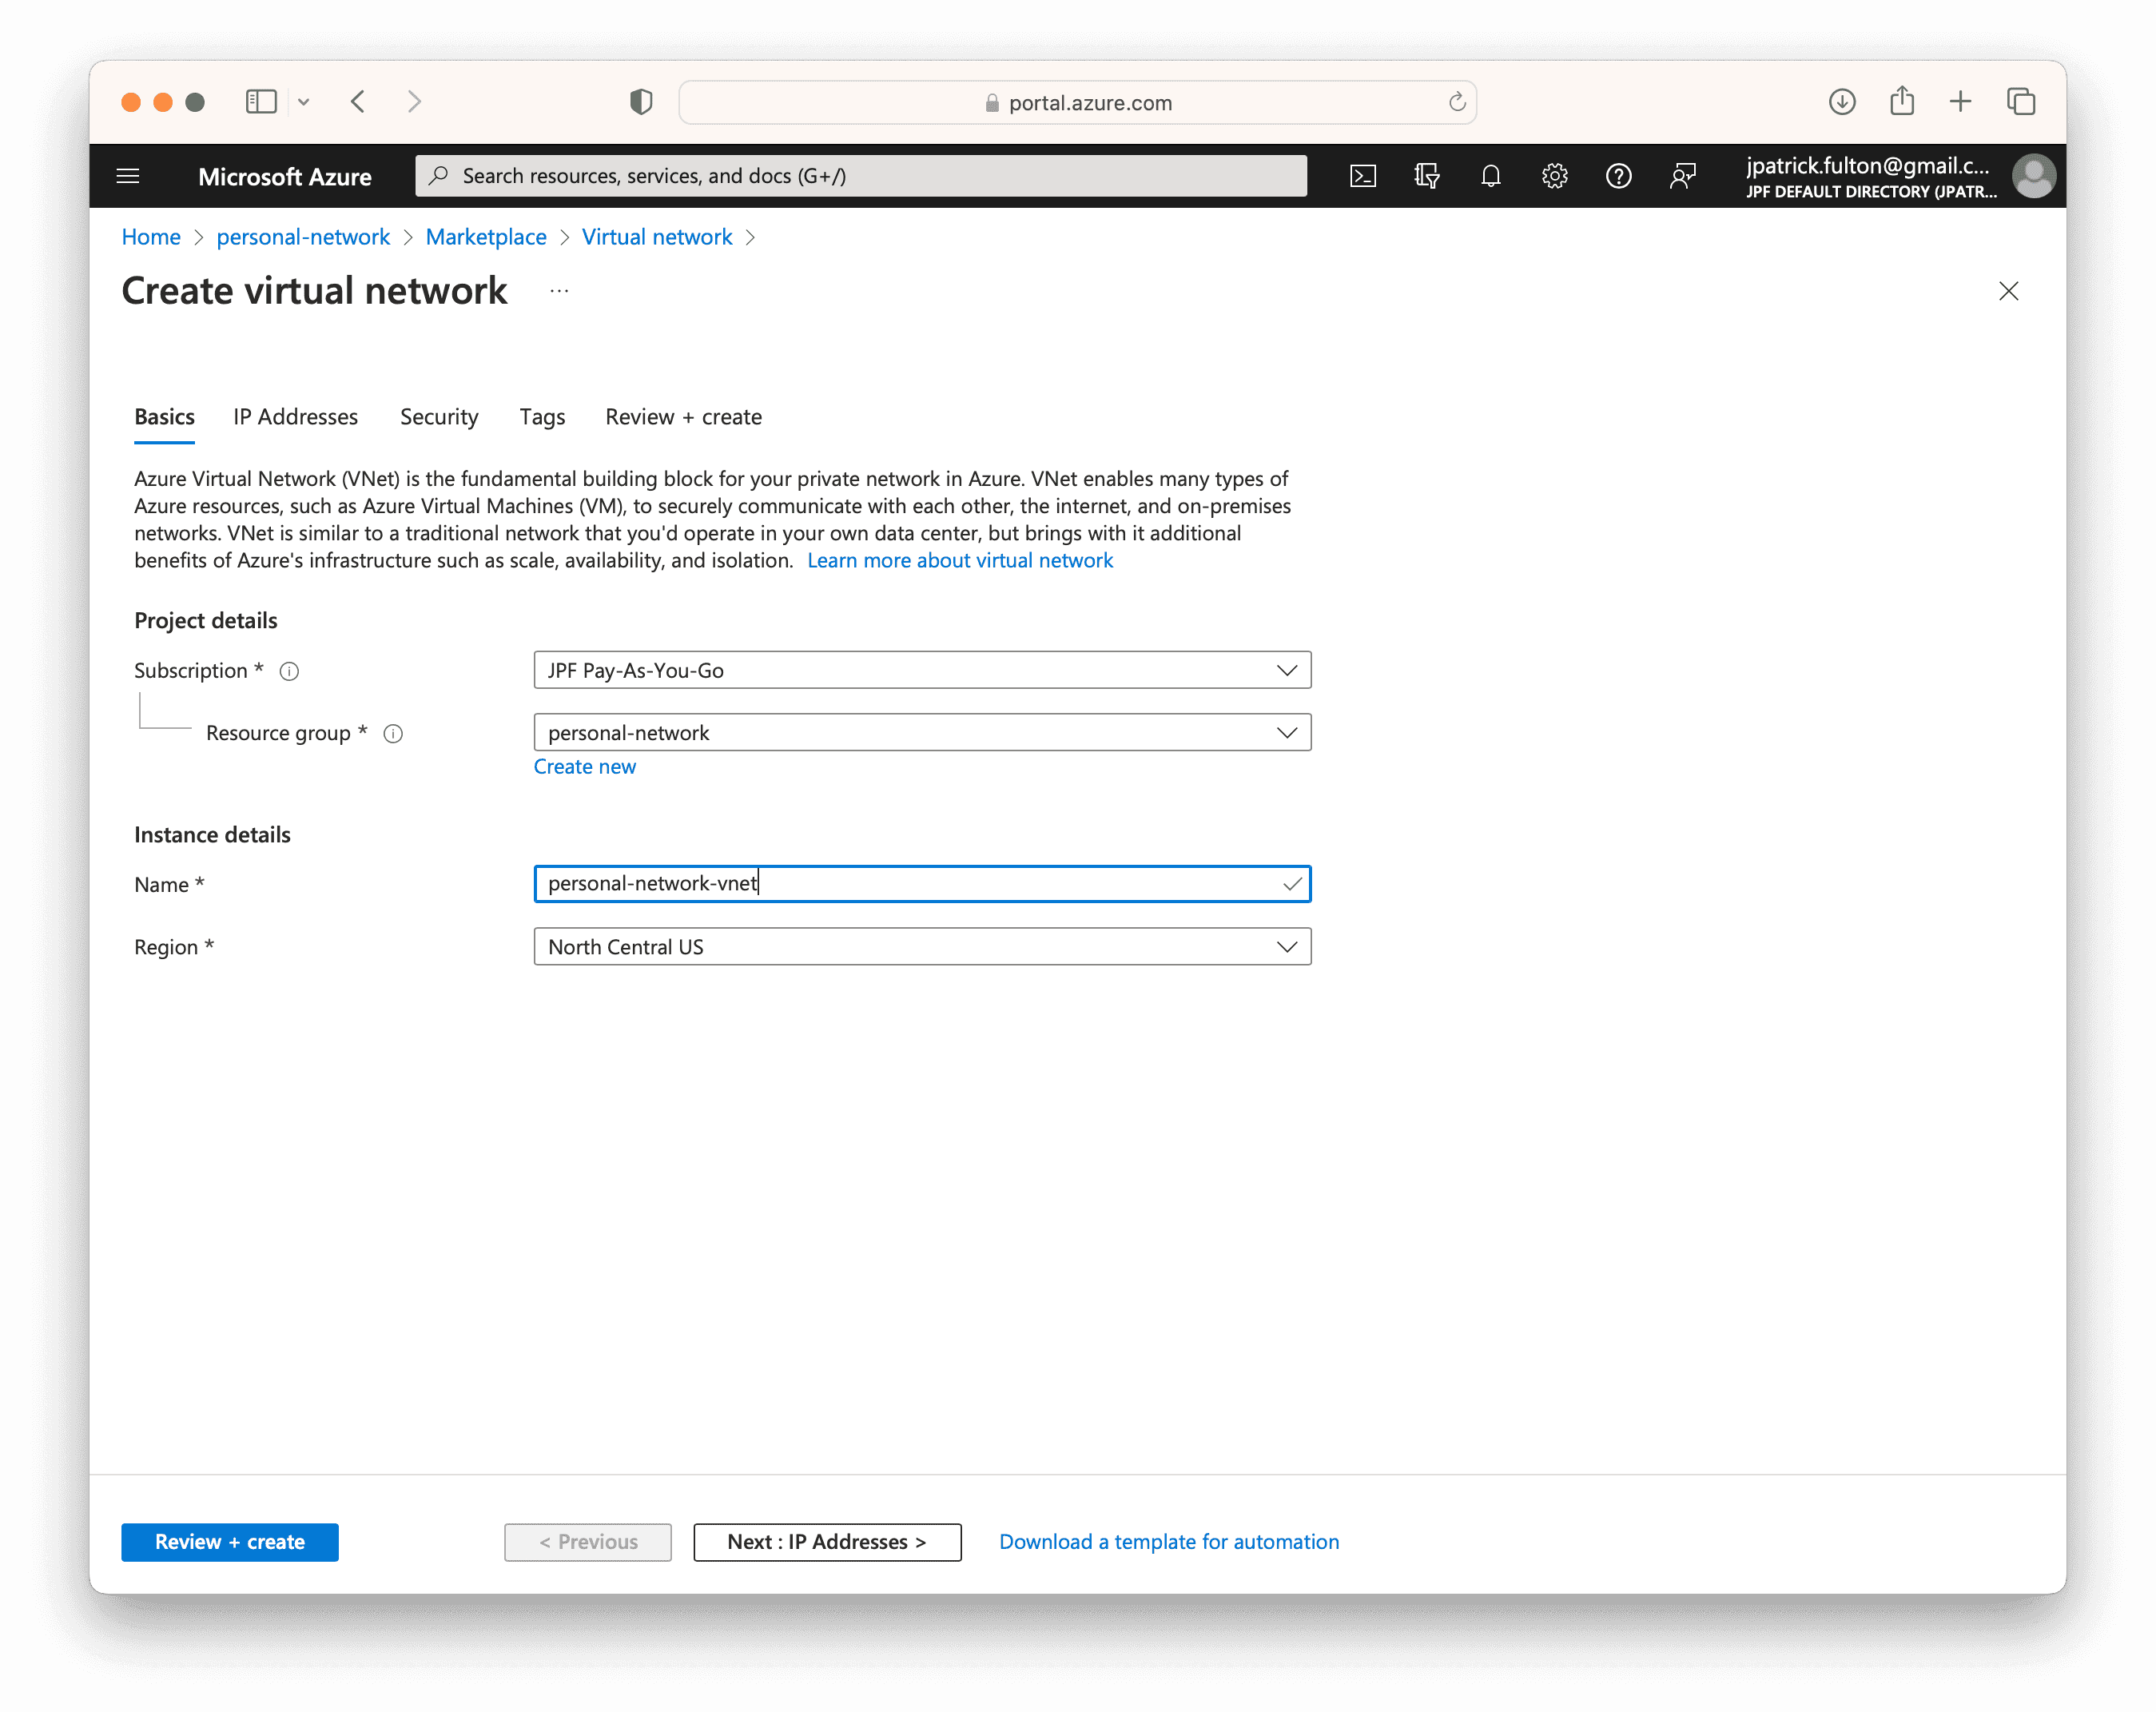Open Learn more about virtual network link

point(960,560)
